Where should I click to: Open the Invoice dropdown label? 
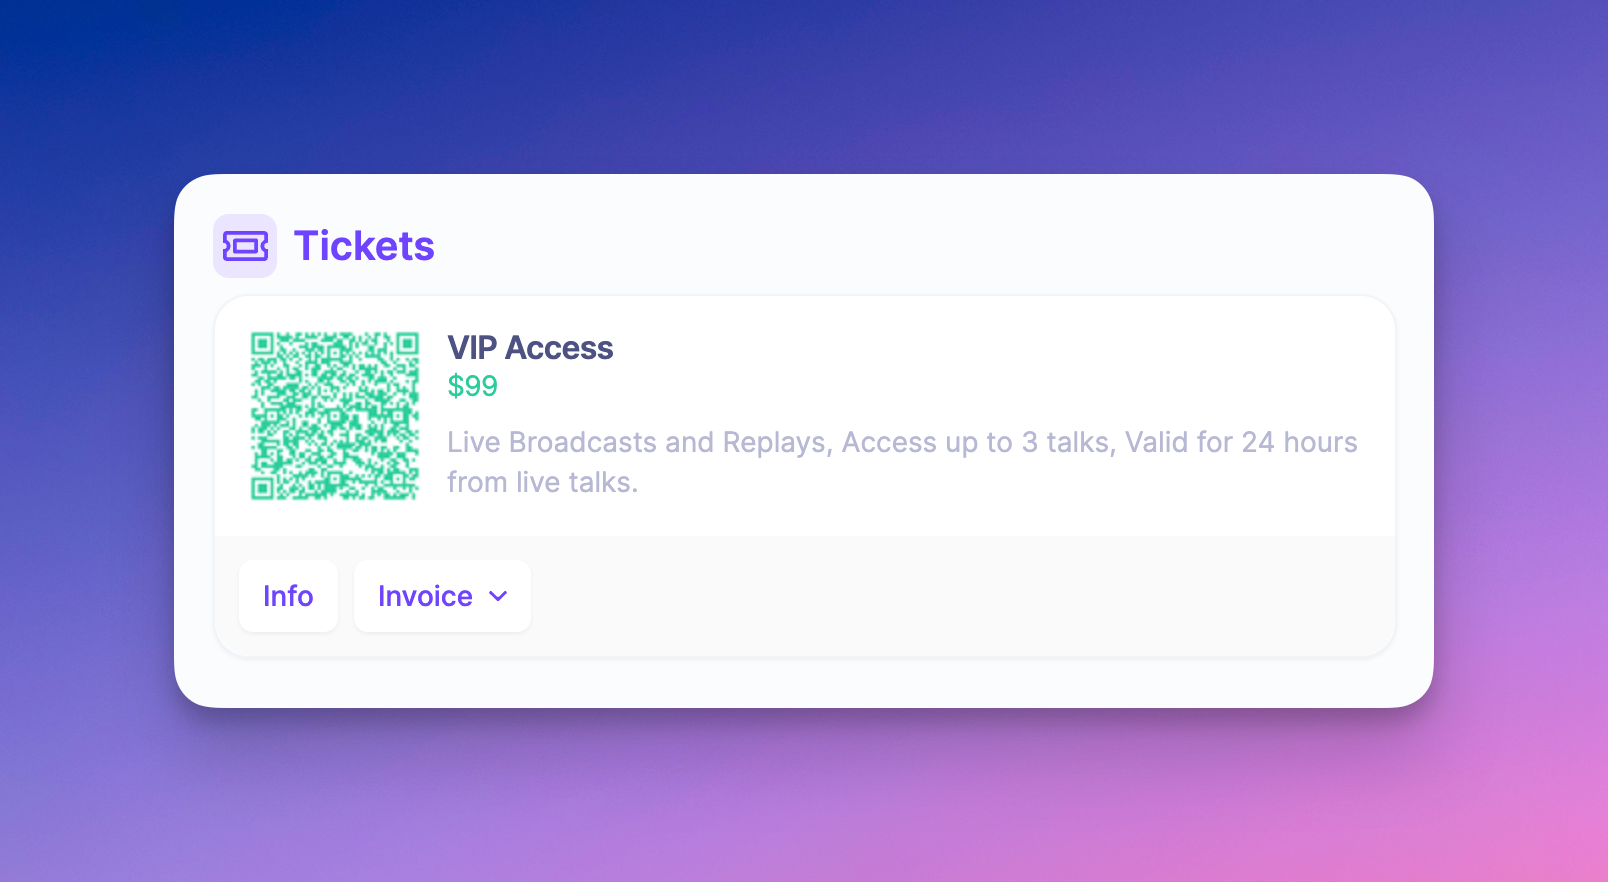point(425,596)
